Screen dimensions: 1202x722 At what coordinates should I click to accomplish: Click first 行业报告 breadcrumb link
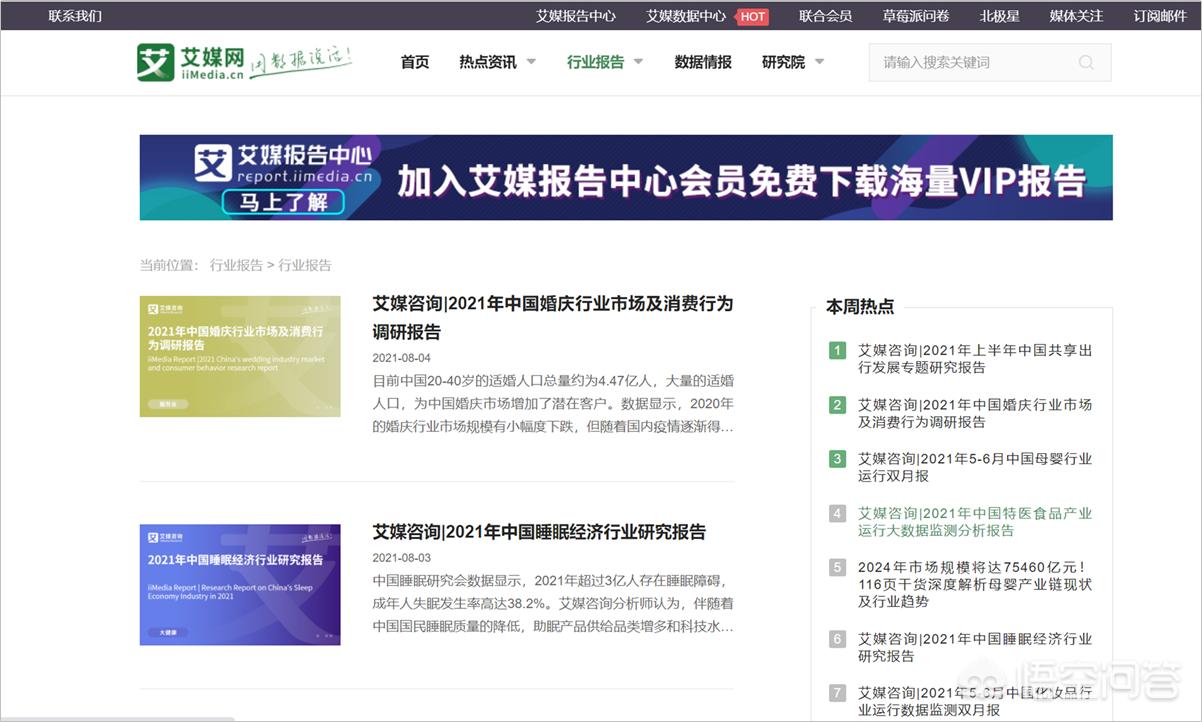click(x=236, y=265)
